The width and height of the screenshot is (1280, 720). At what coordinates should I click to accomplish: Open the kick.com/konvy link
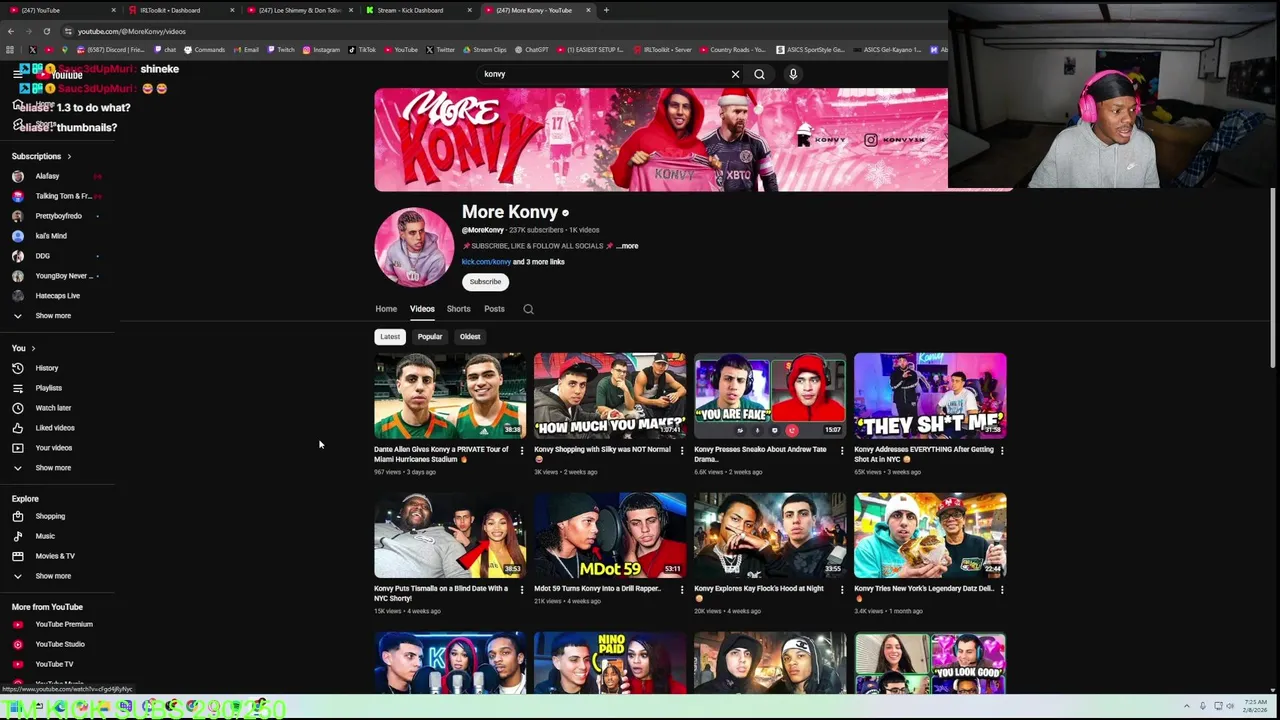(x=486, y=262)
